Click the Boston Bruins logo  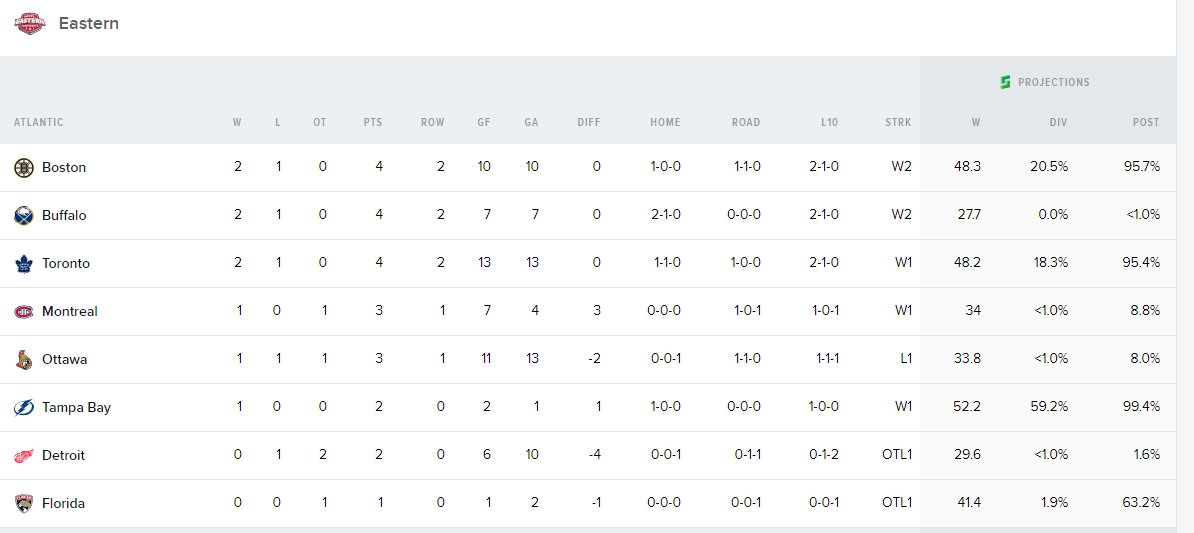pos(24,168)
